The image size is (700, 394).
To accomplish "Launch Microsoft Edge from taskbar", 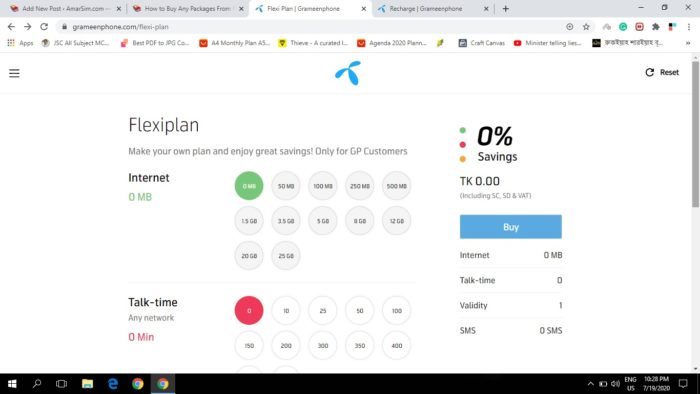I will click(x=113, y=384).
